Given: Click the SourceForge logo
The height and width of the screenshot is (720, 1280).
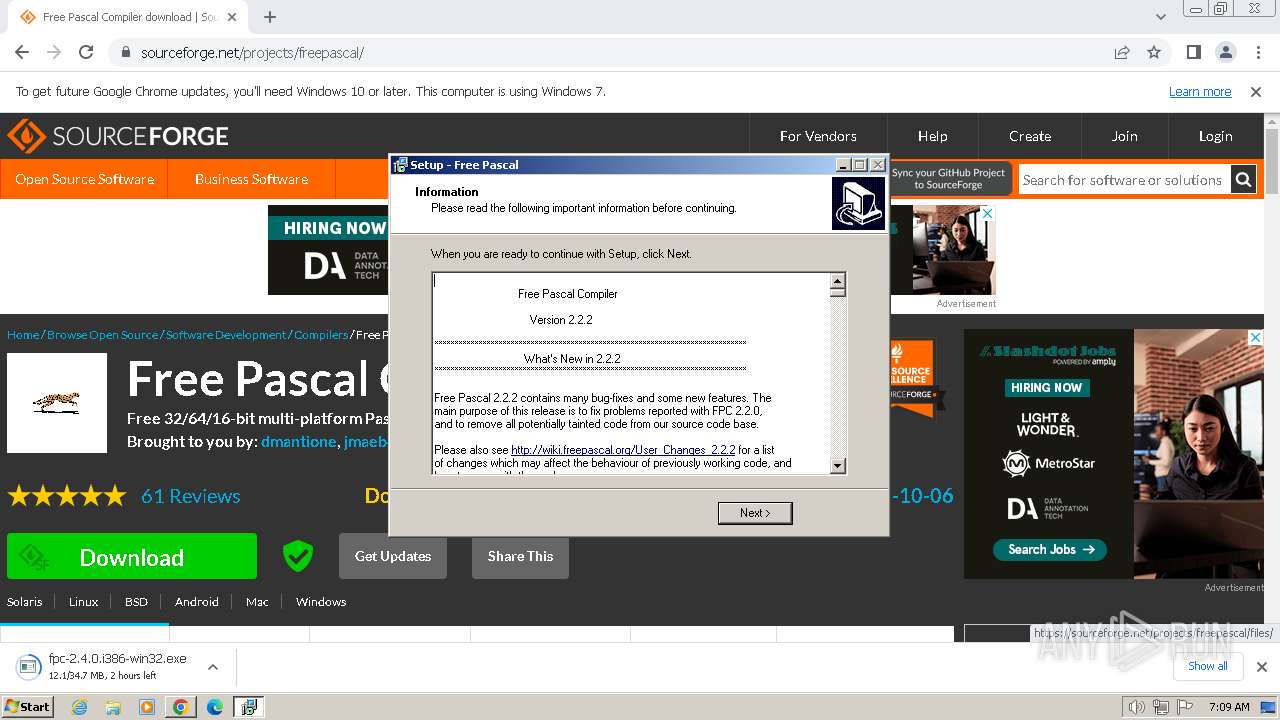Looking at the screenshot, I should 118,136.
